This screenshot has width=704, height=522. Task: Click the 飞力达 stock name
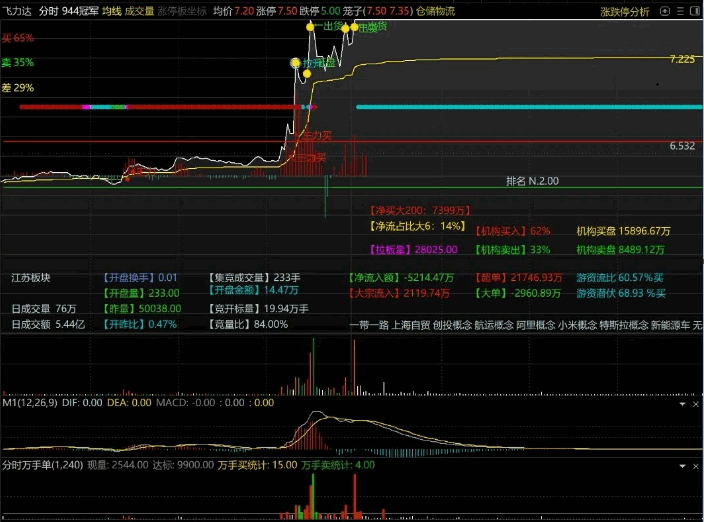pos(17,11)
